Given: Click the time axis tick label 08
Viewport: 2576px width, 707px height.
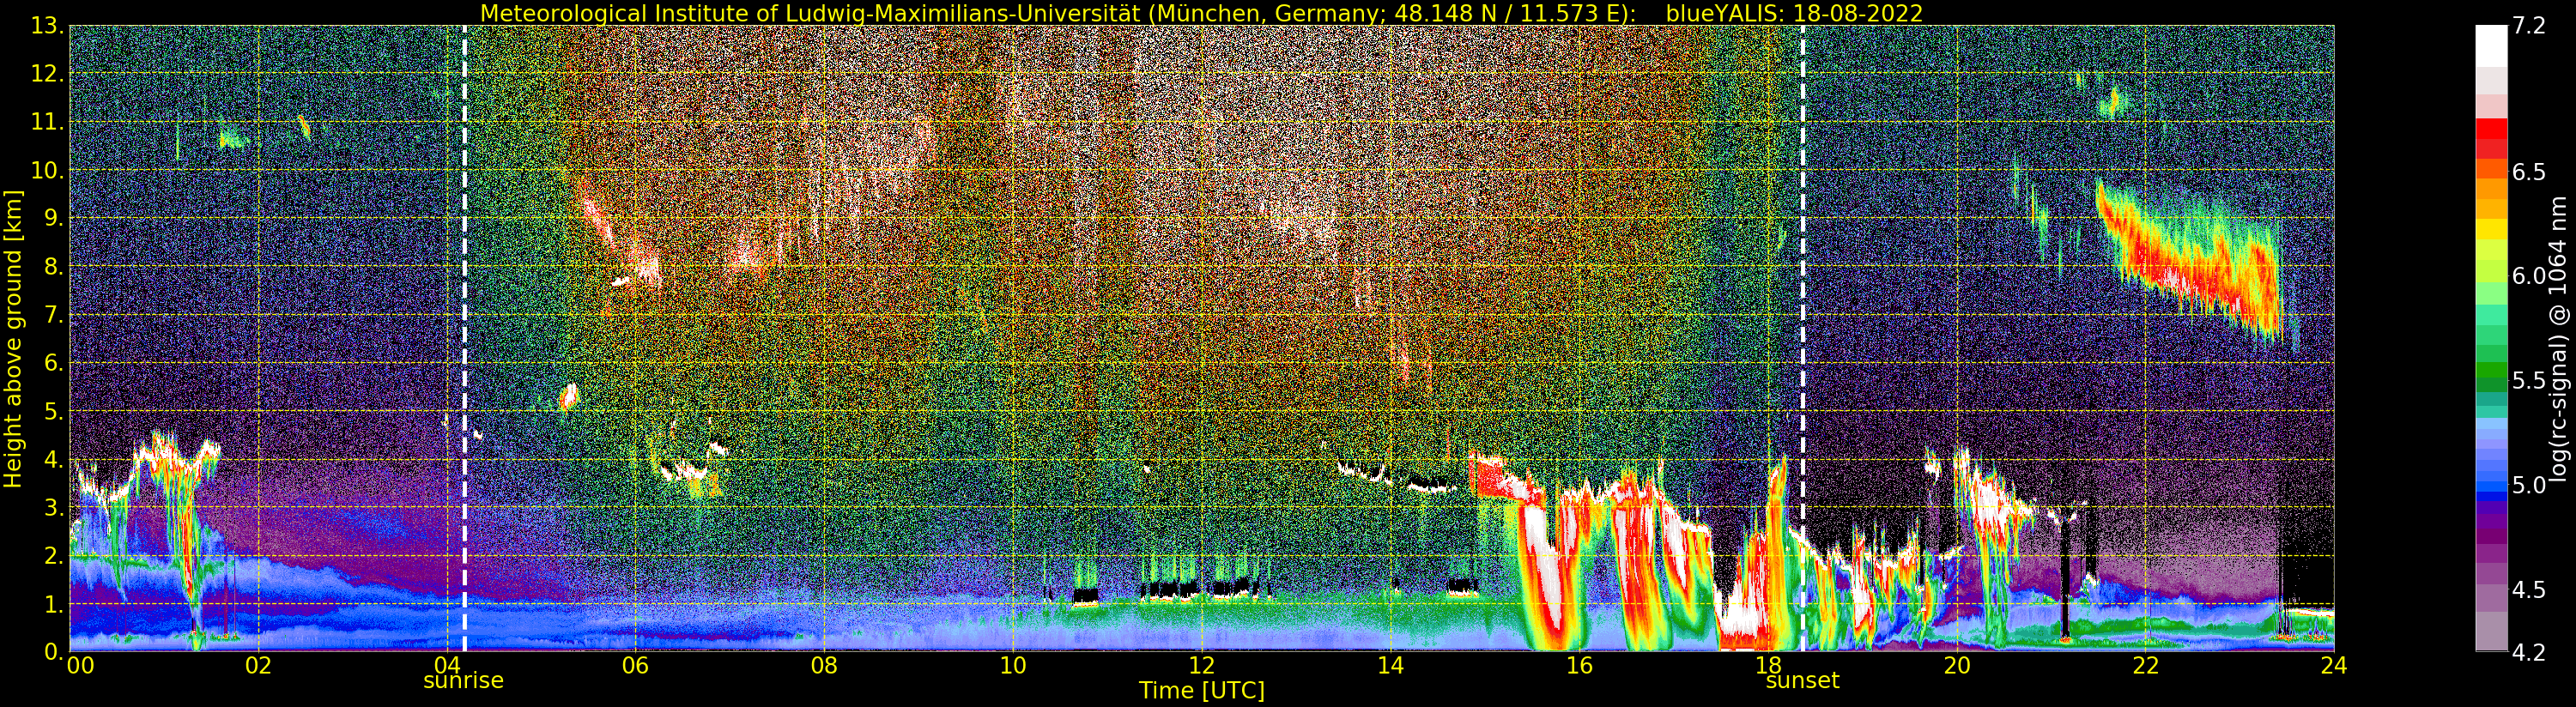Looking at the screenshot, I should [x=824, y=665].
